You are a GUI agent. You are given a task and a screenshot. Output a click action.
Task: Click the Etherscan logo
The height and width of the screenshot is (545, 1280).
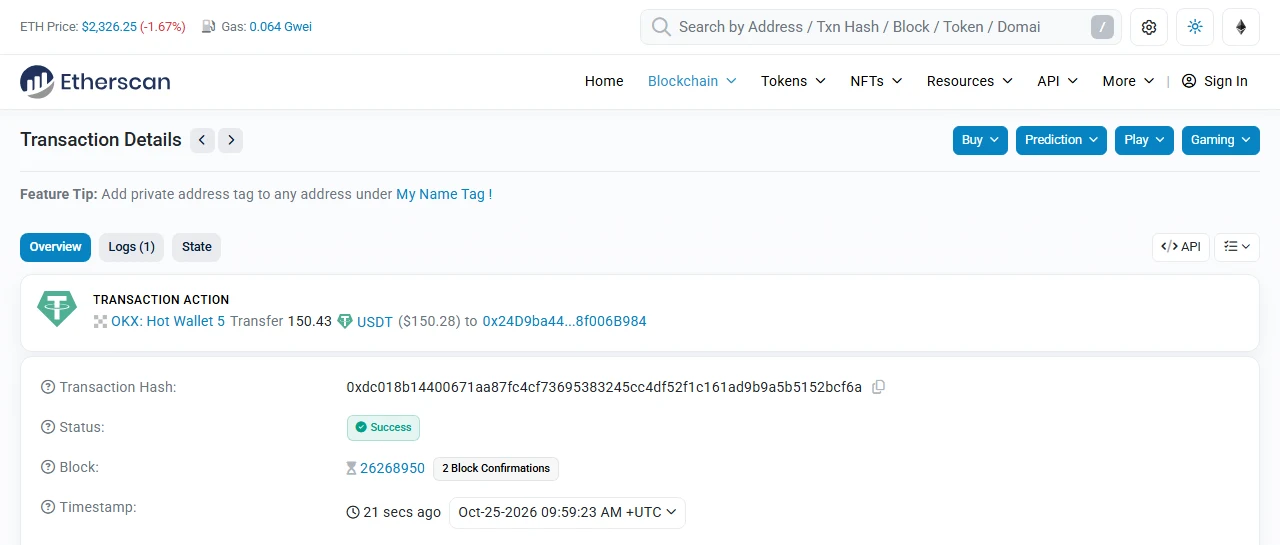[95, 82]
